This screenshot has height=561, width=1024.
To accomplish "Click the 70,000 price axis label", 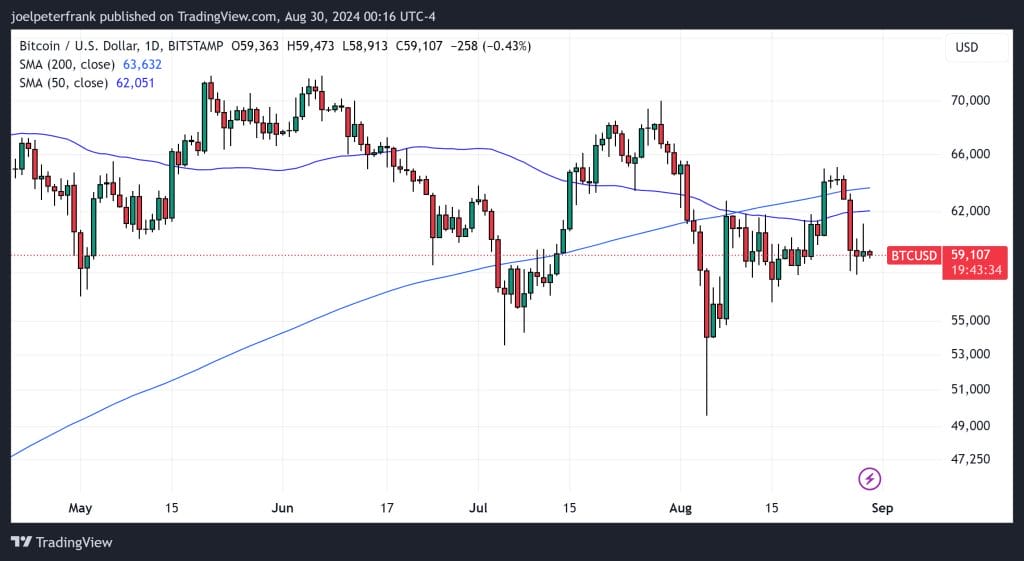I will tap(969, 100).
